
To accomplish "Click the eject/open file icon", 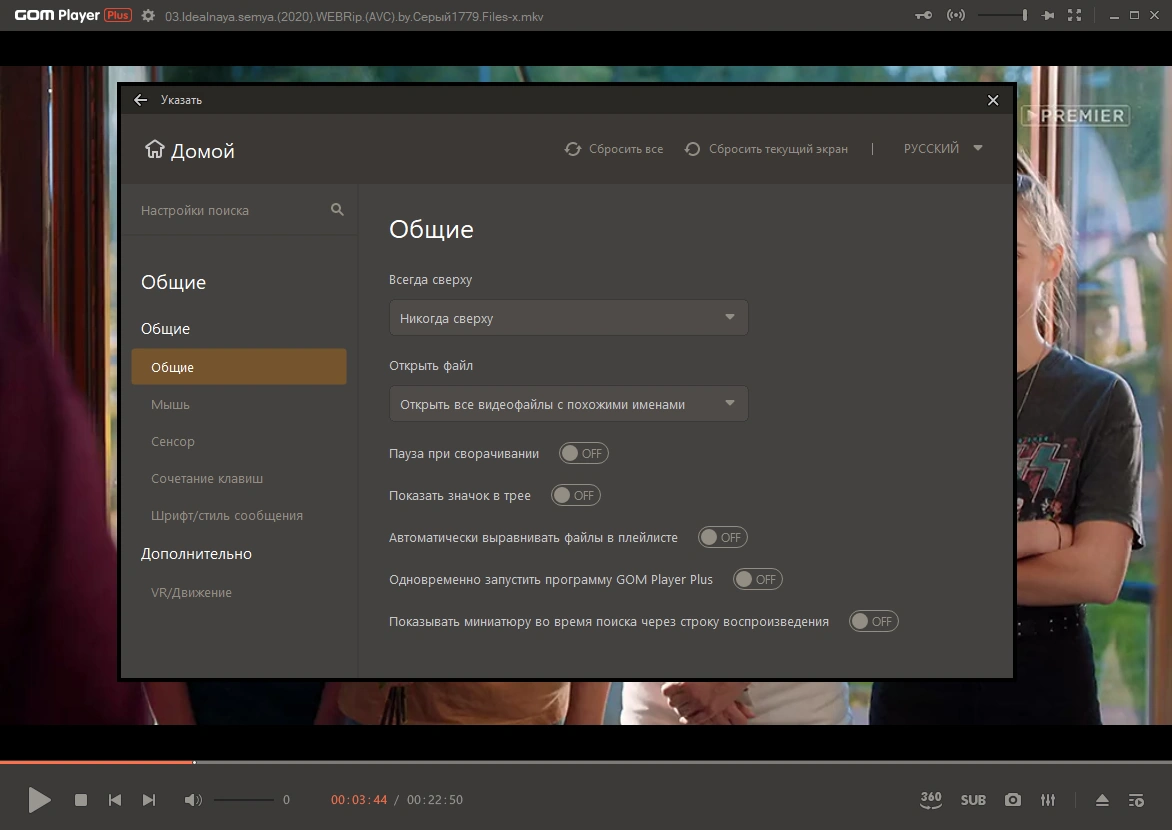I will click(1102, 800).
